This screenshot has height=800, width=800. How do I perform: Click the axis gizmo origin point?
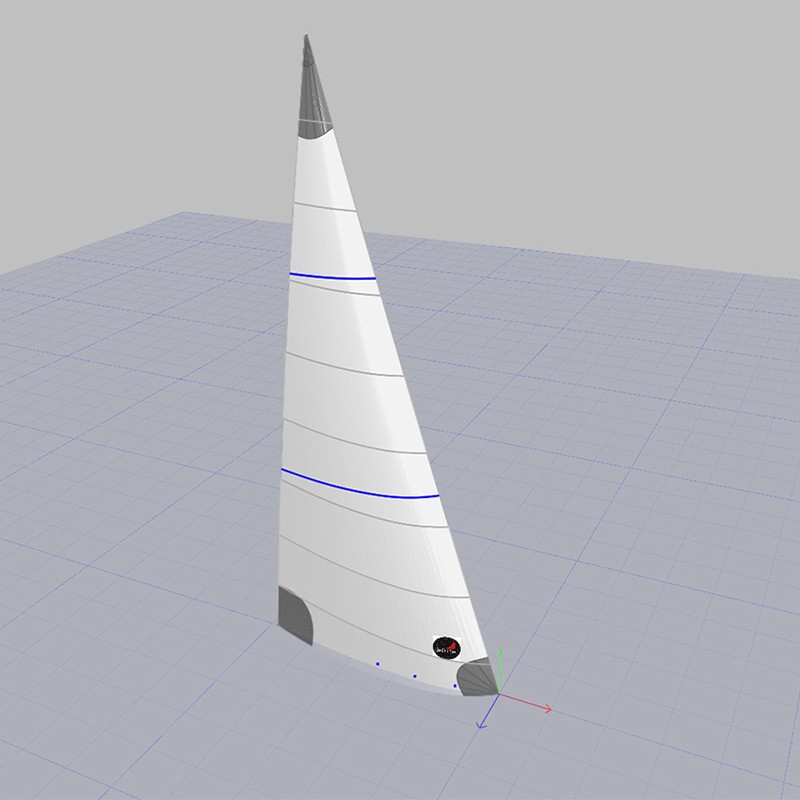coord(498,694)
